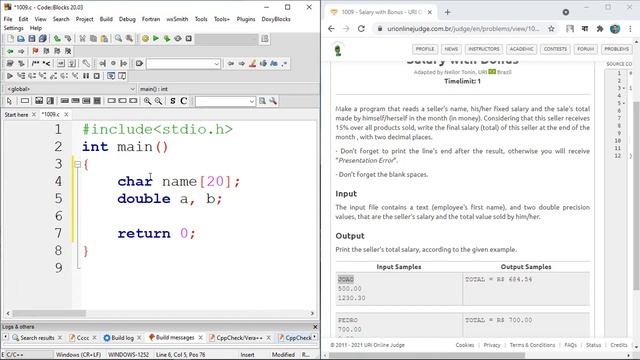Image resolution: width=640 pixels, height=360 pixels.
Task: Open the Terms & Conditions footer link
Action: point(532,345)
